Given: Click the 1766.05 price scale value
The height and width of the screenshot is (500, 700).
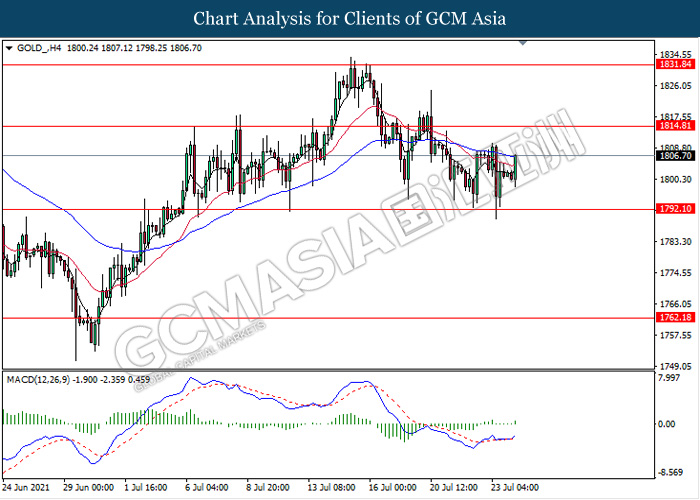Looking at the screenshot, I should coord(675,304).
